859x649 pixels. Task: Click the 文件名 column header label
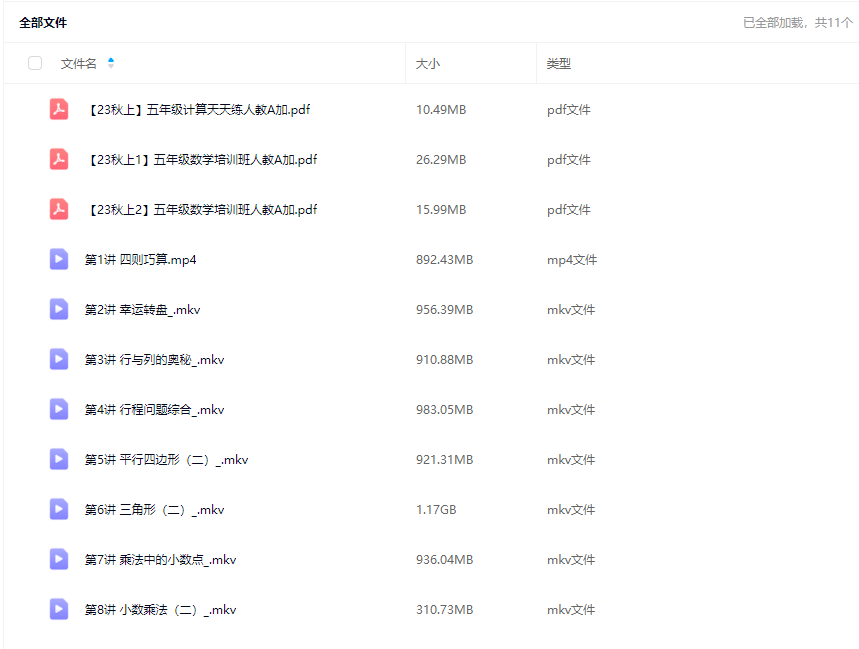pyautogui.click(x=78, y=64)
